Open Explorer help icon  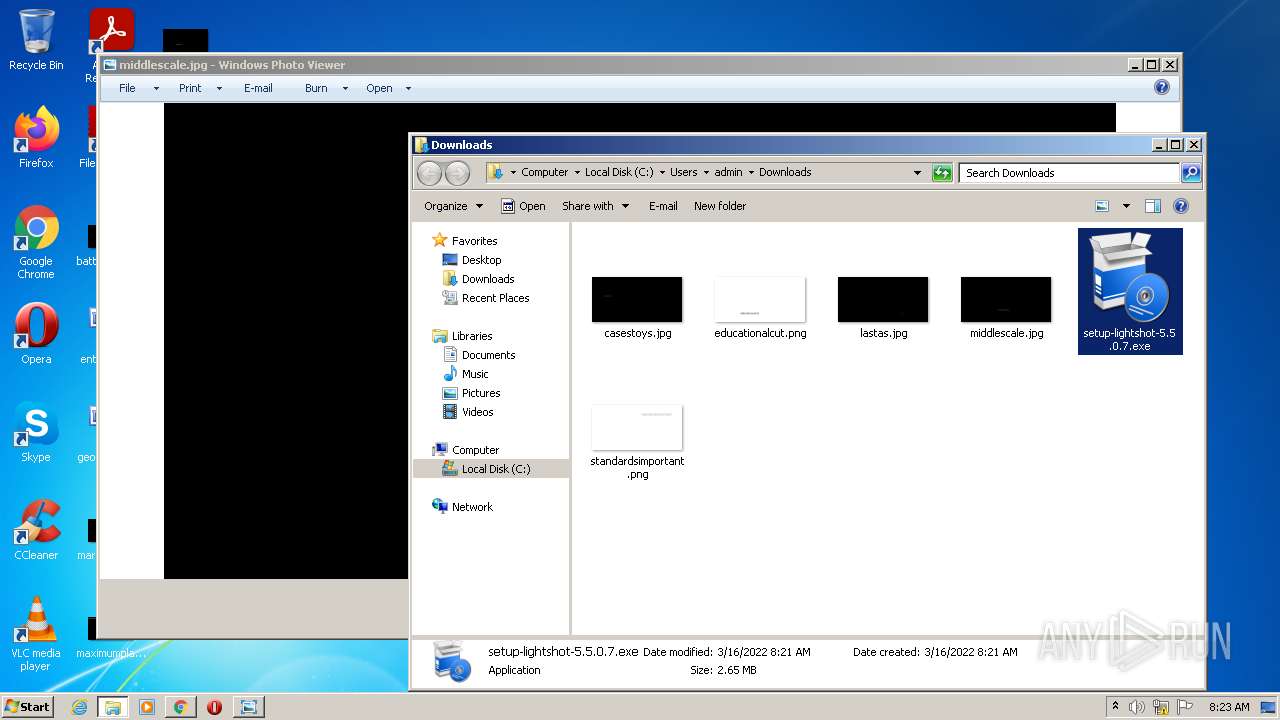[1180, 206]
